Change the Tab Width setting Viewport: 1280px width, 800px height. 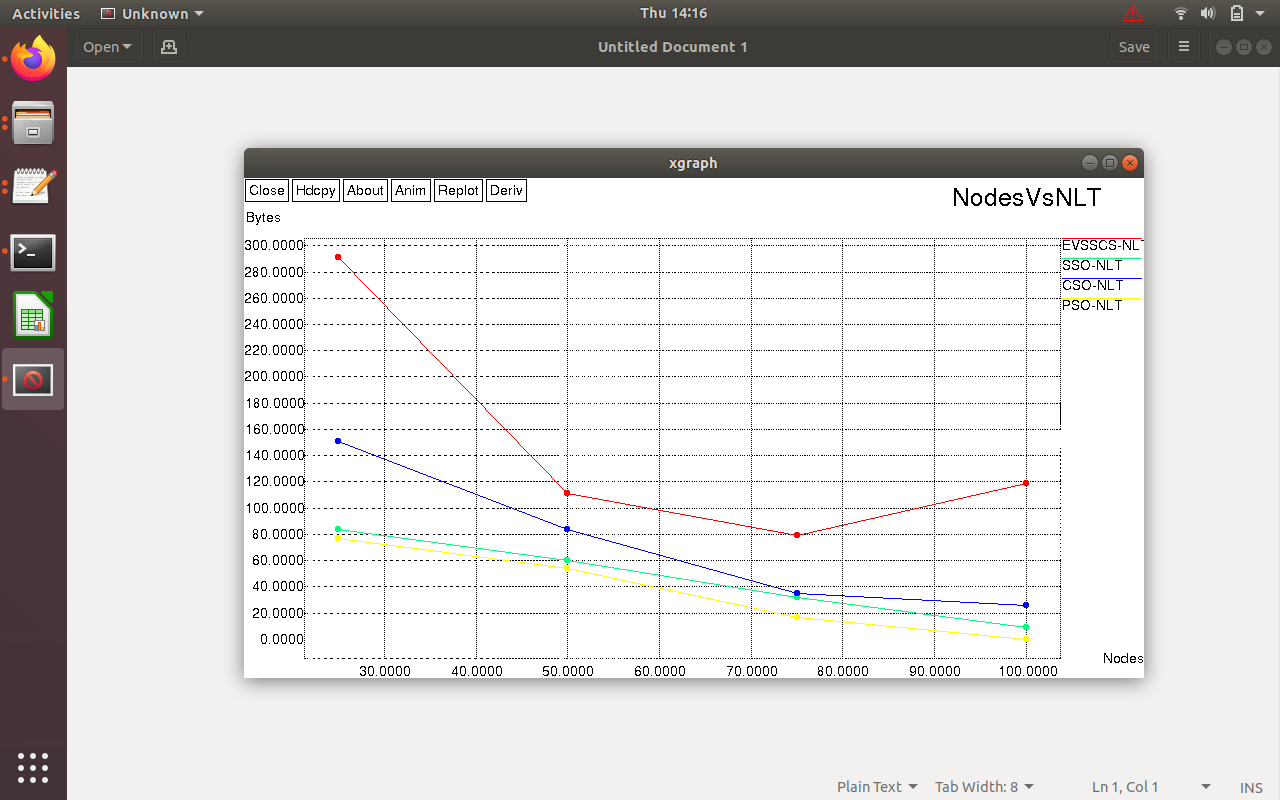(984, 787)
